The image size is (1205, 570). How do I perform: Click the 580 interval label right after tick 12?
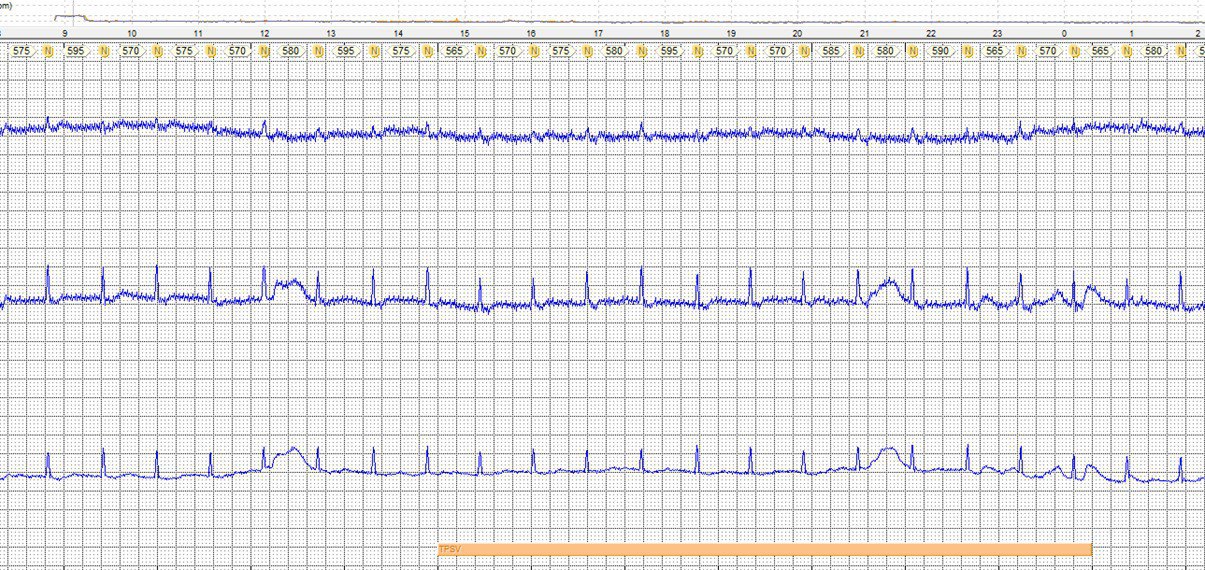290,50
